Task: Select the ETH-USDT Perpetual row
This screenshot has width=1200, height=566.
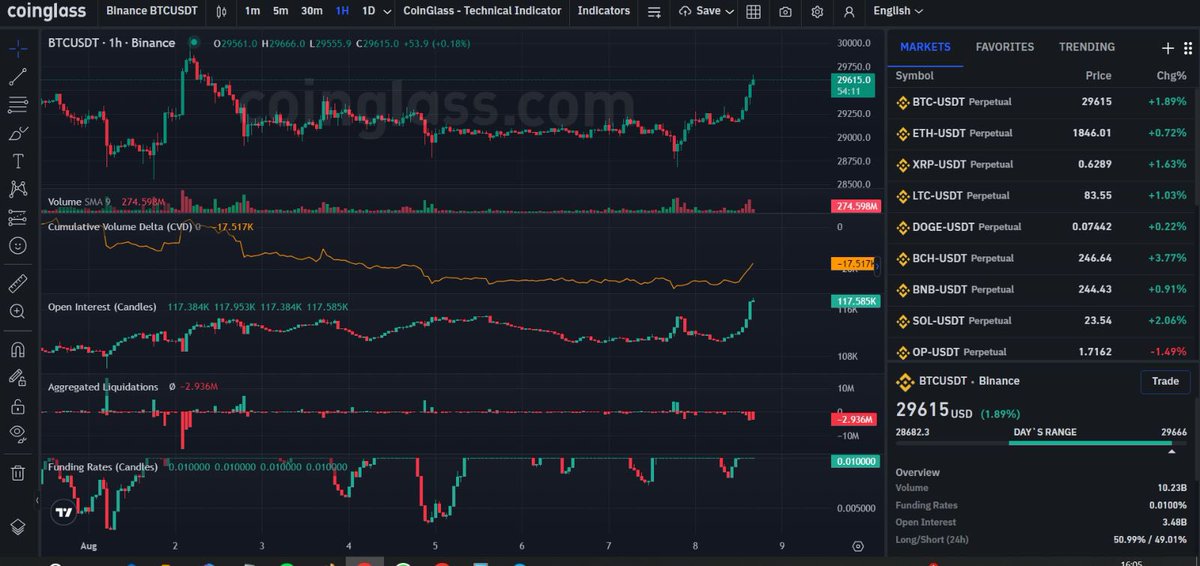Action: [1040, 132]
